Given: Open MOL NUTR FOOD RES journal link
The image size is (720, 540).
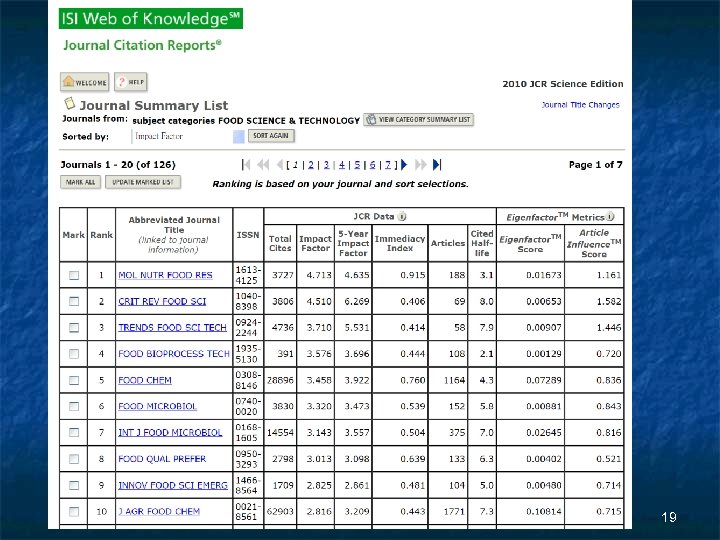Looking at the screenshot, I should pos(165,275).
